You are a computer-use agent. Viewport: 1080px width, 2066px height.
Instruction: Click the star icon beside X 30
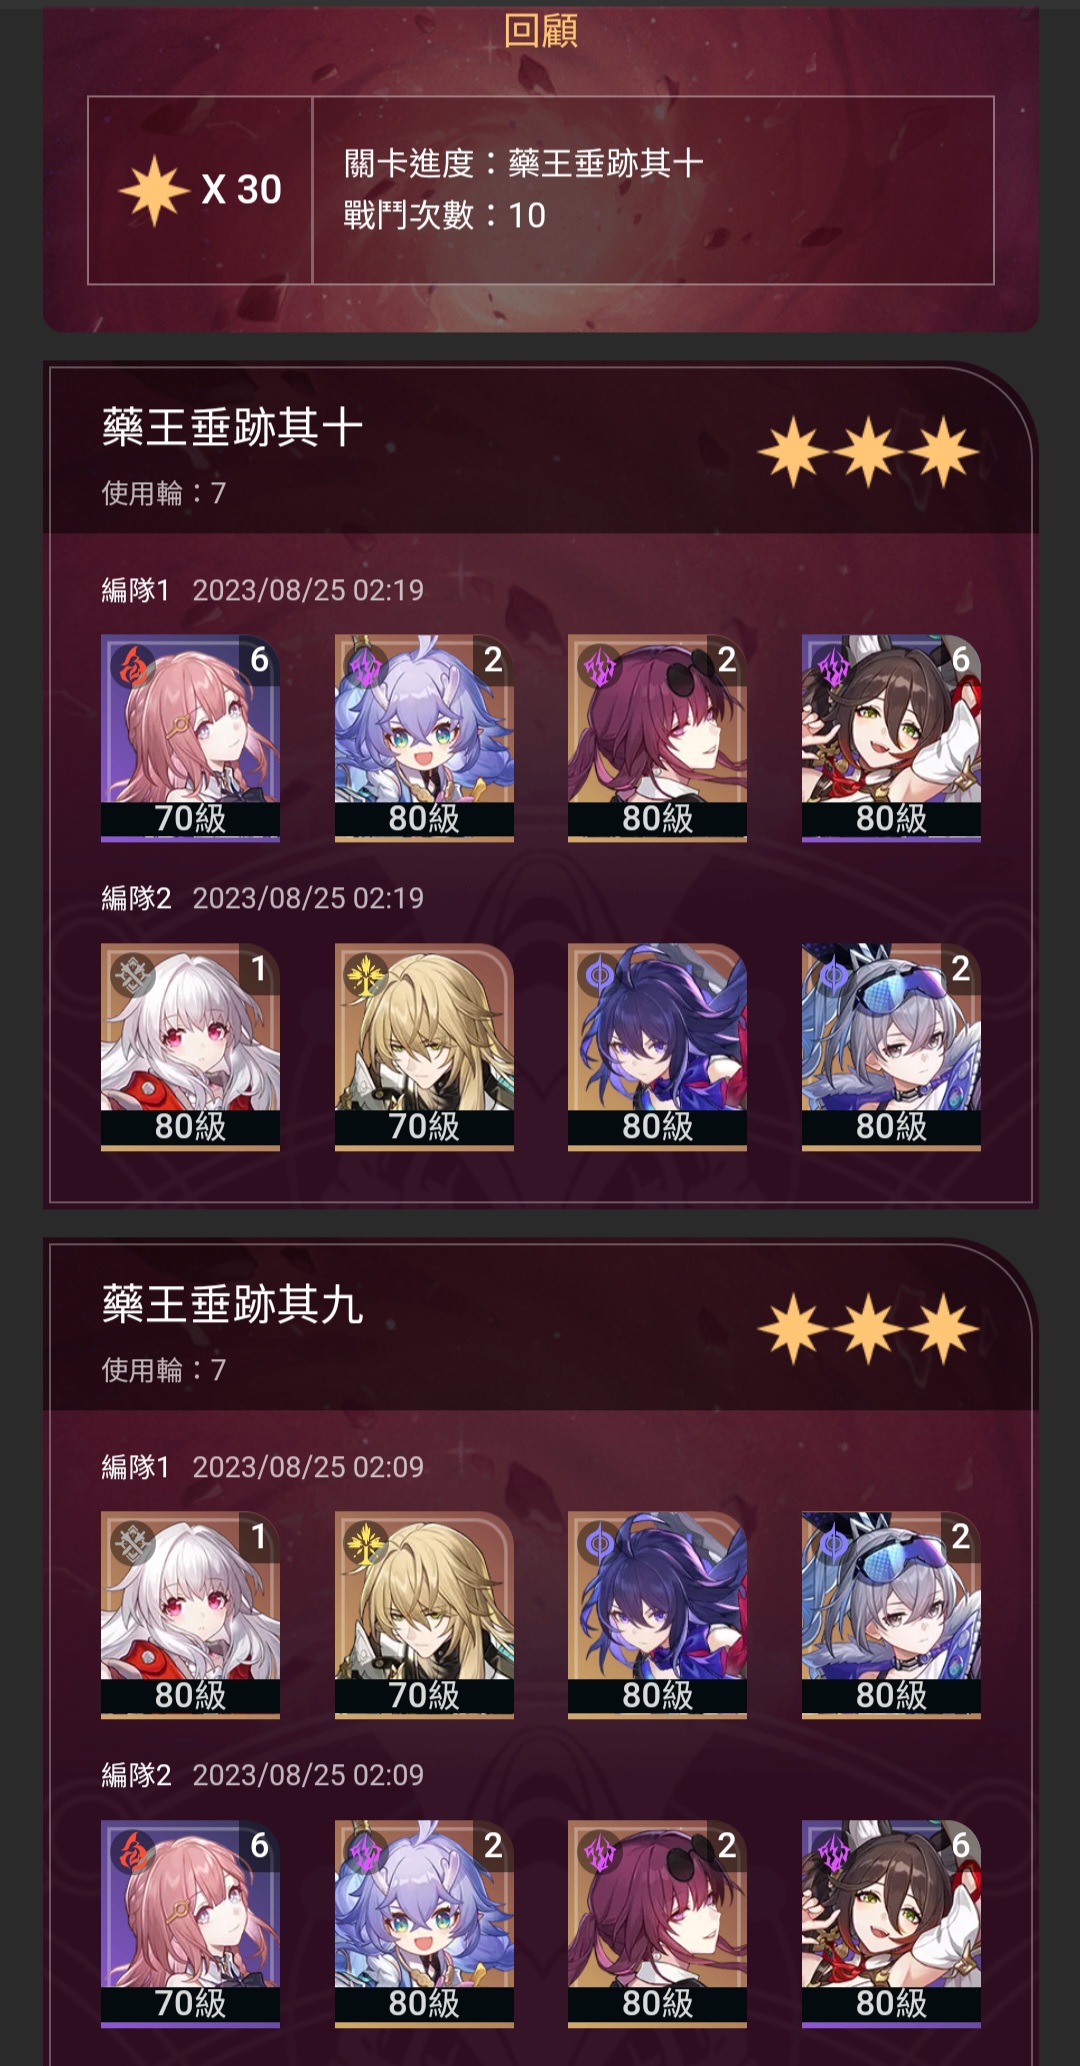pos(154,190)
